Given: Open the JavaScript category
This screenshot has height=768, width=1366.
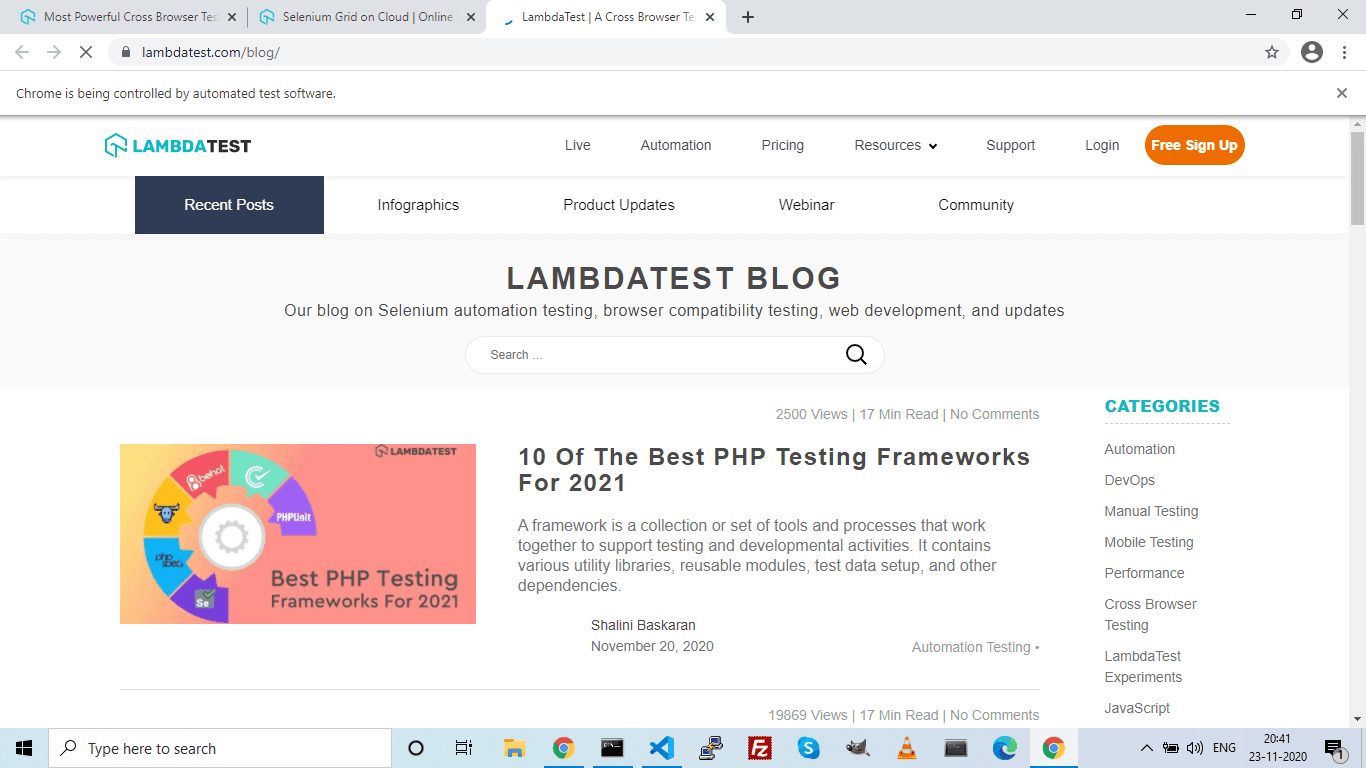Looking at the screenshot, I should tap(1138, 708).
